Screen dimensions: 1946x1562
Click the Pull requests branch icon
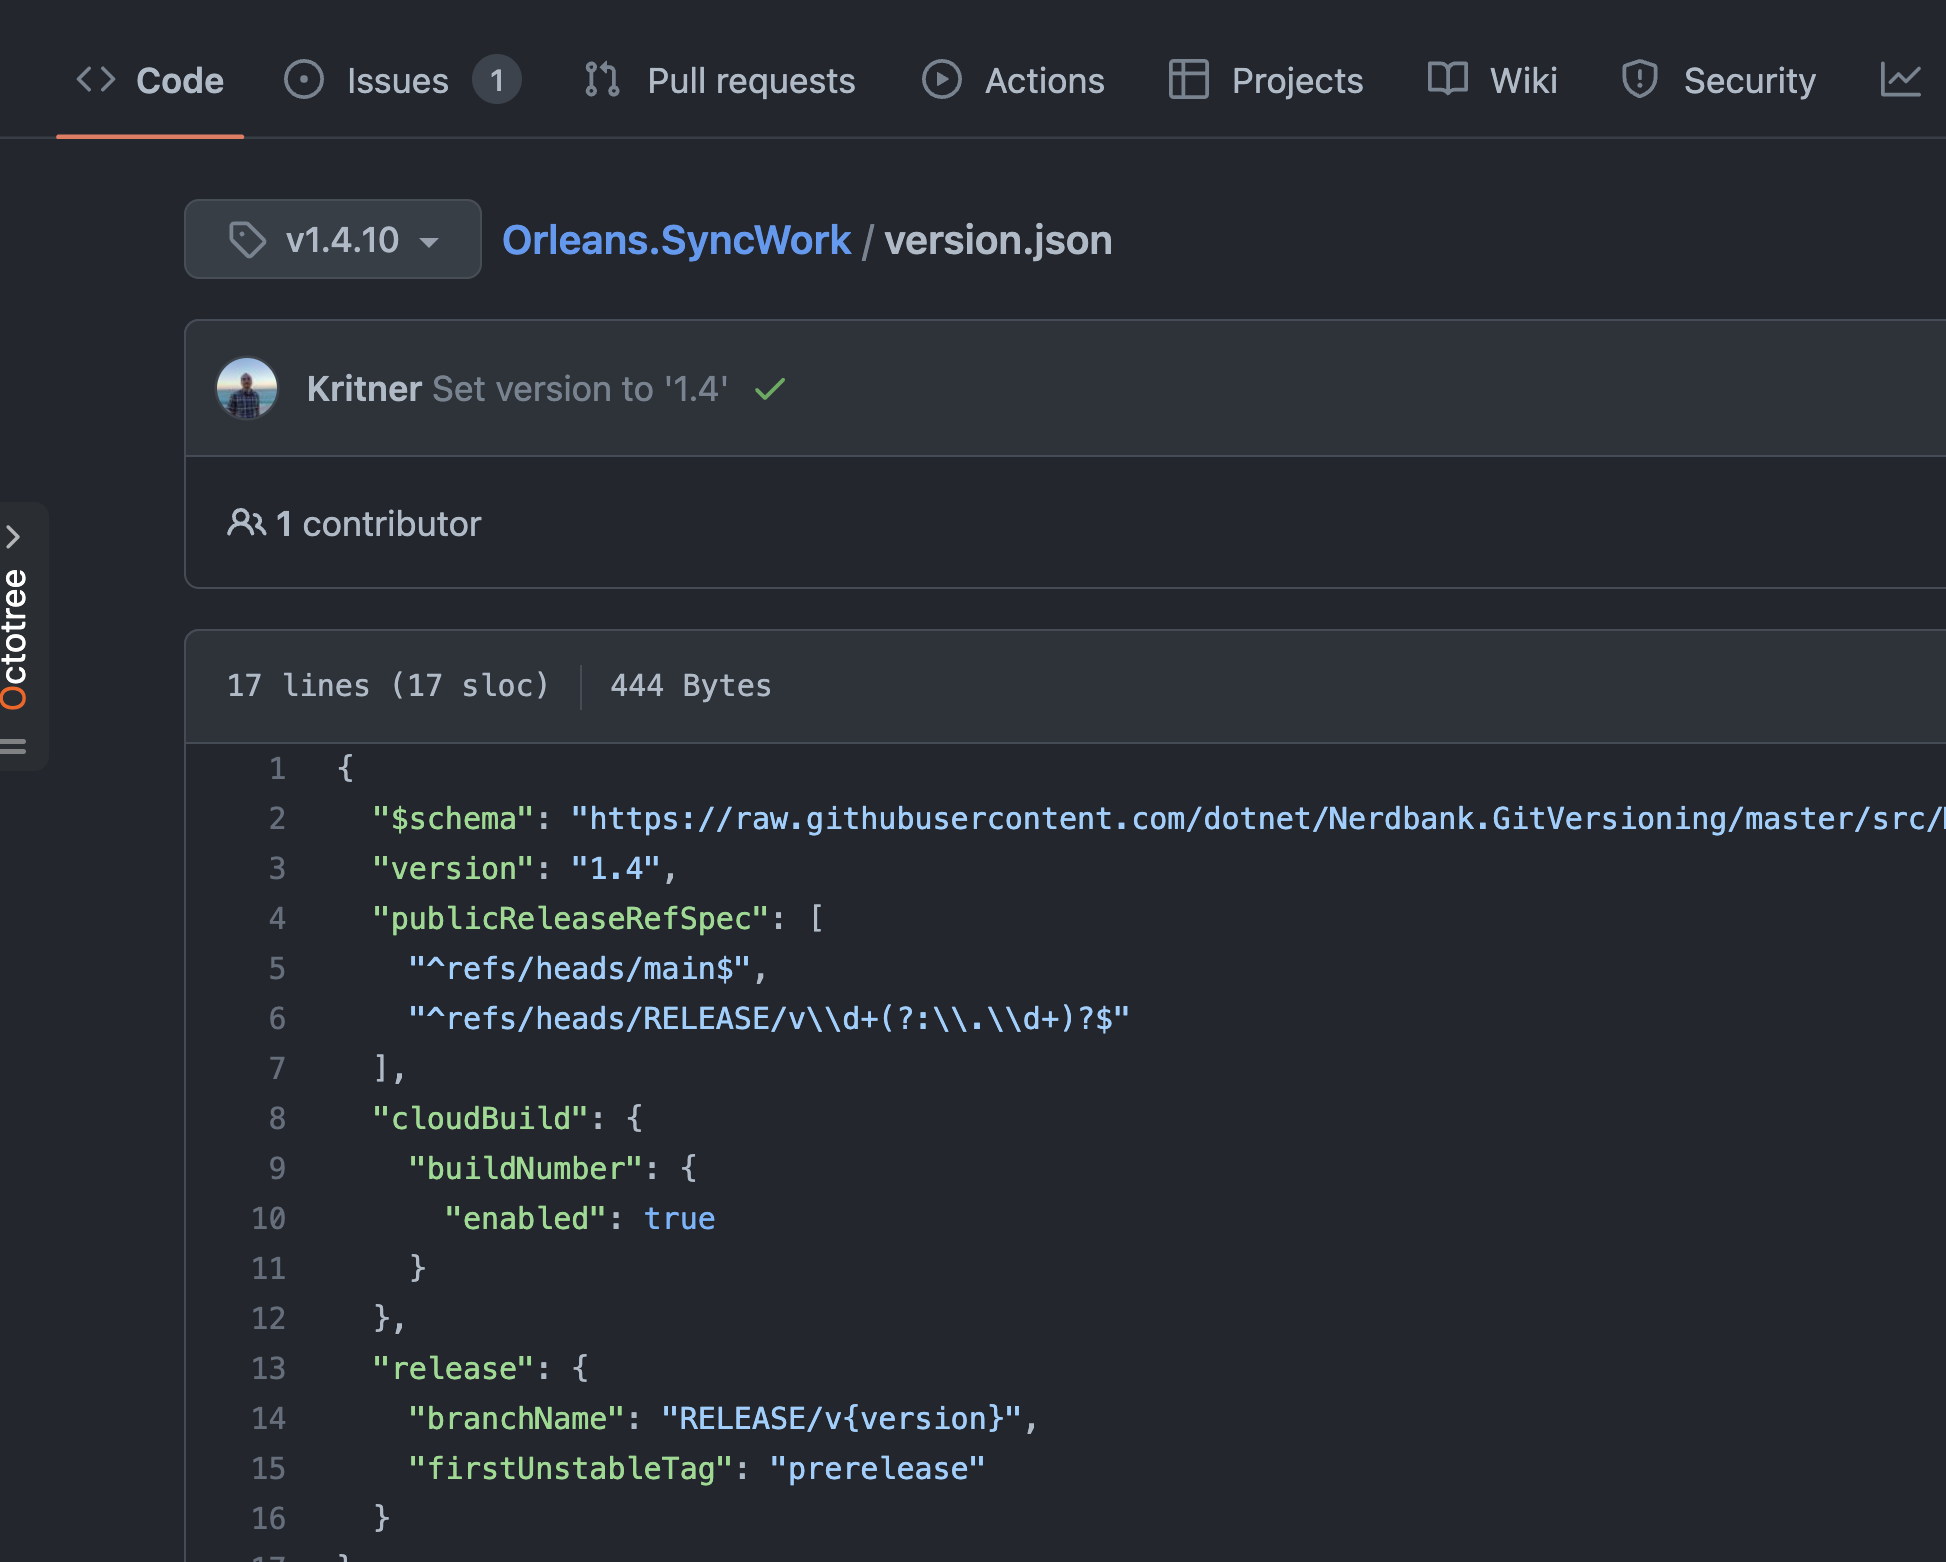(x=602, y=80)
